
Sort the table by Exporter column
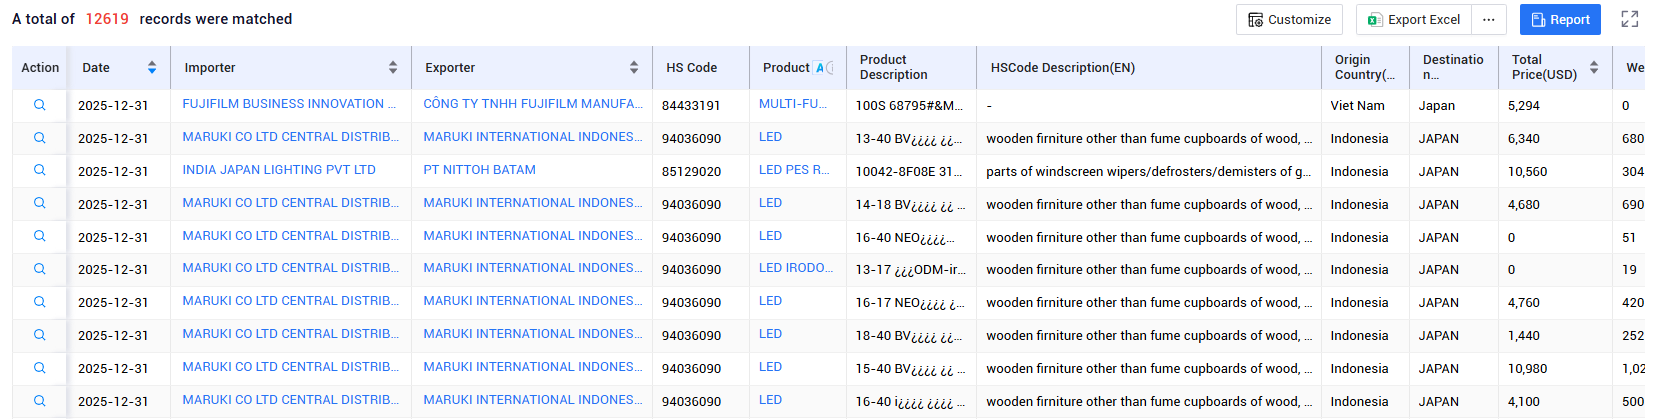point(634,68)
